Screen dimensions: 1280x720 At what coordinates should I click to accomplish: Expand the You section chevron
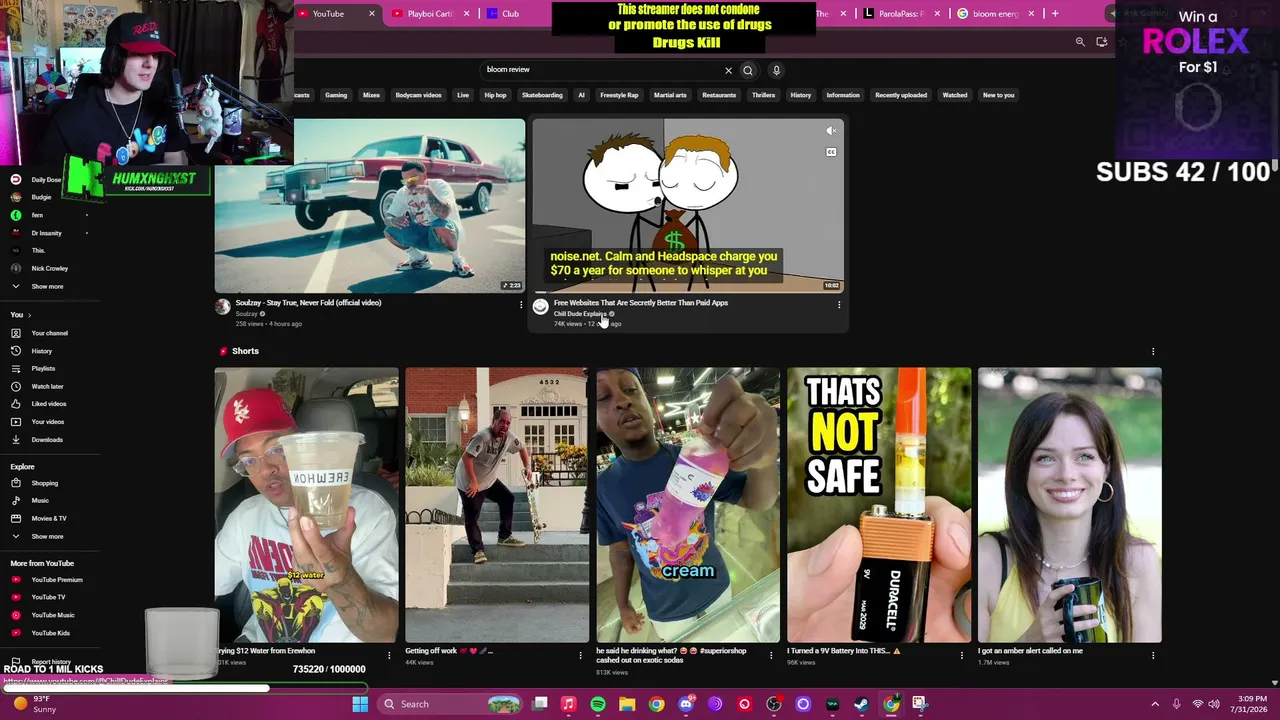pos(29,315)
